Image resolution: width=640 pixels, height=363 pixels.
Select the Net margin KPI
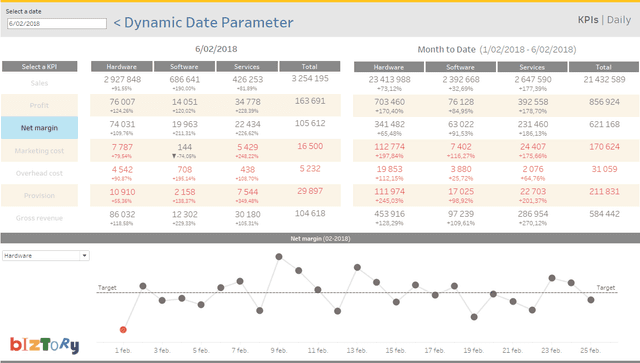40,128
